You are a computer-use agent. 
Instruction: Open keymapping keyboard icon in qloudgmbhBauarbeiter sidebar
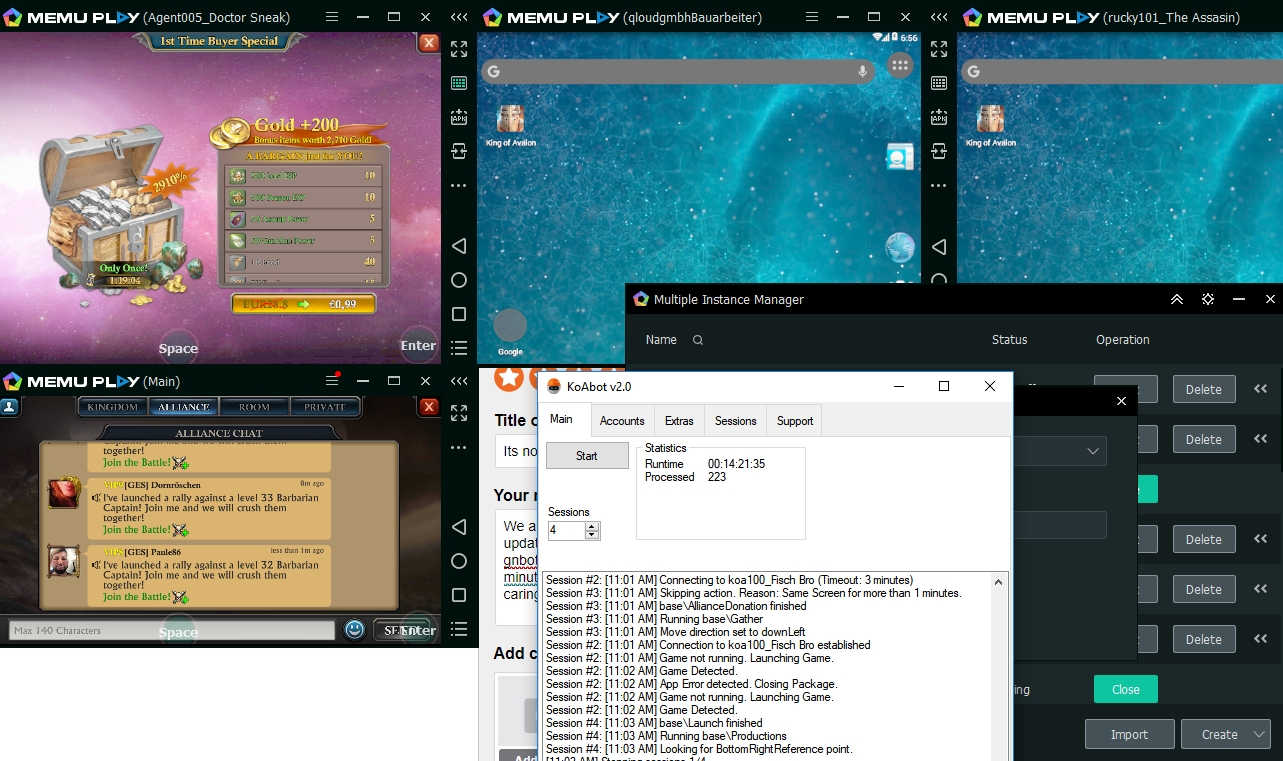pos(939,83)
